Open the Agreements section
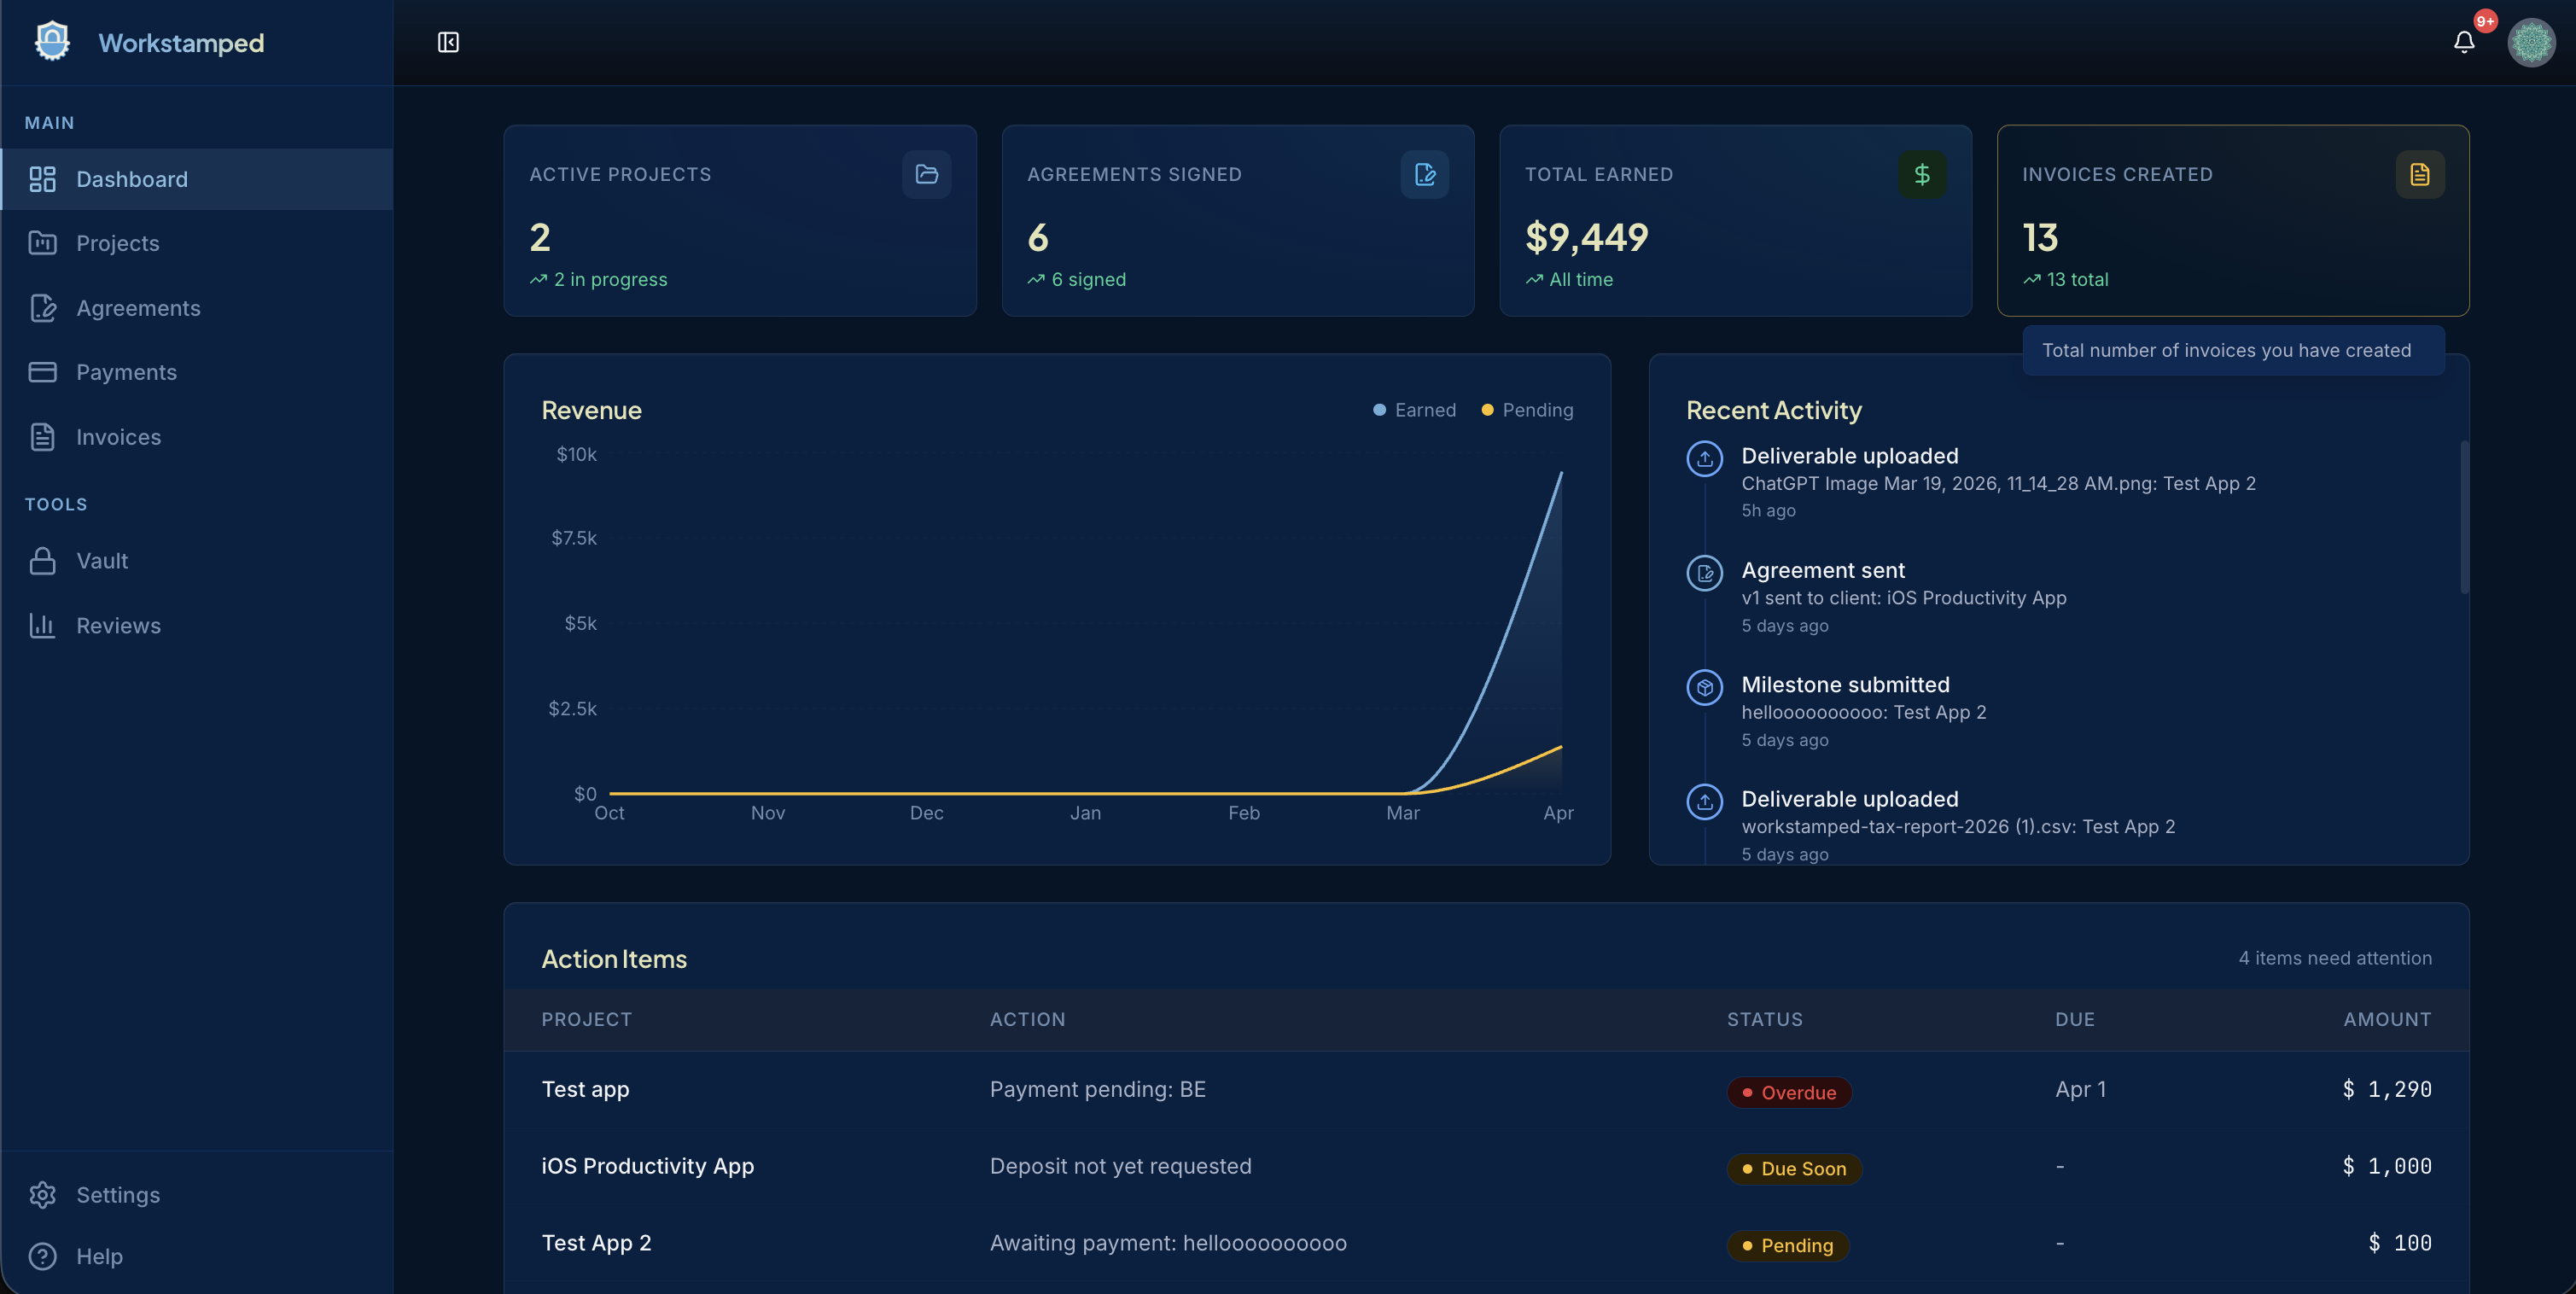Screen dimensions: 2576x1294 click(138, 308)
